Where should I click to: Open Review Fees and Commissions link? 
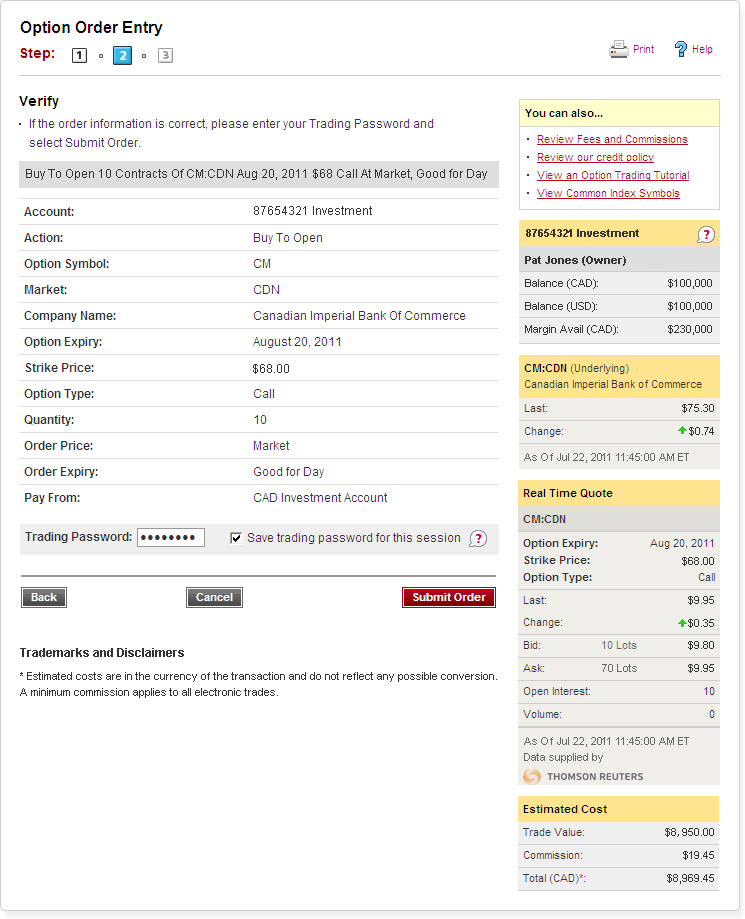612,139
